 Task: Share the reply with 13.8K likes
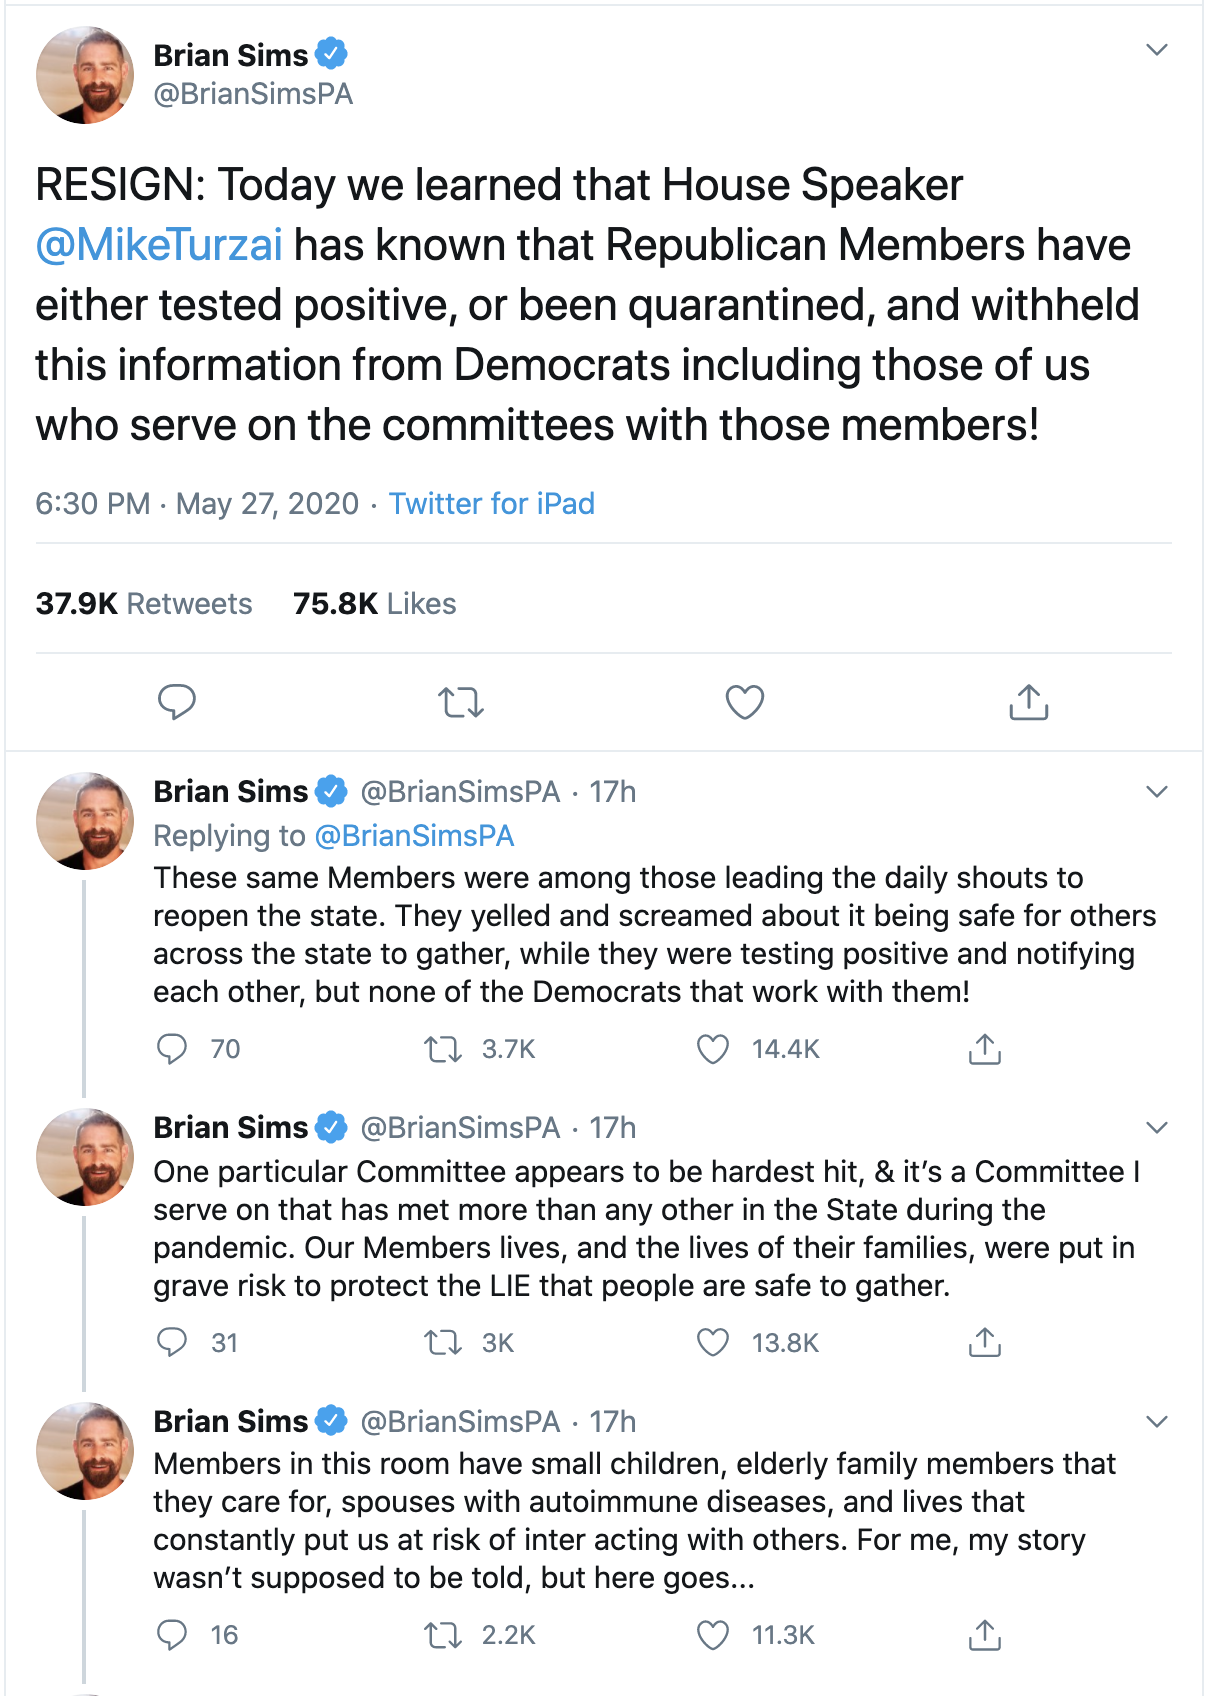coord(984,1342)
